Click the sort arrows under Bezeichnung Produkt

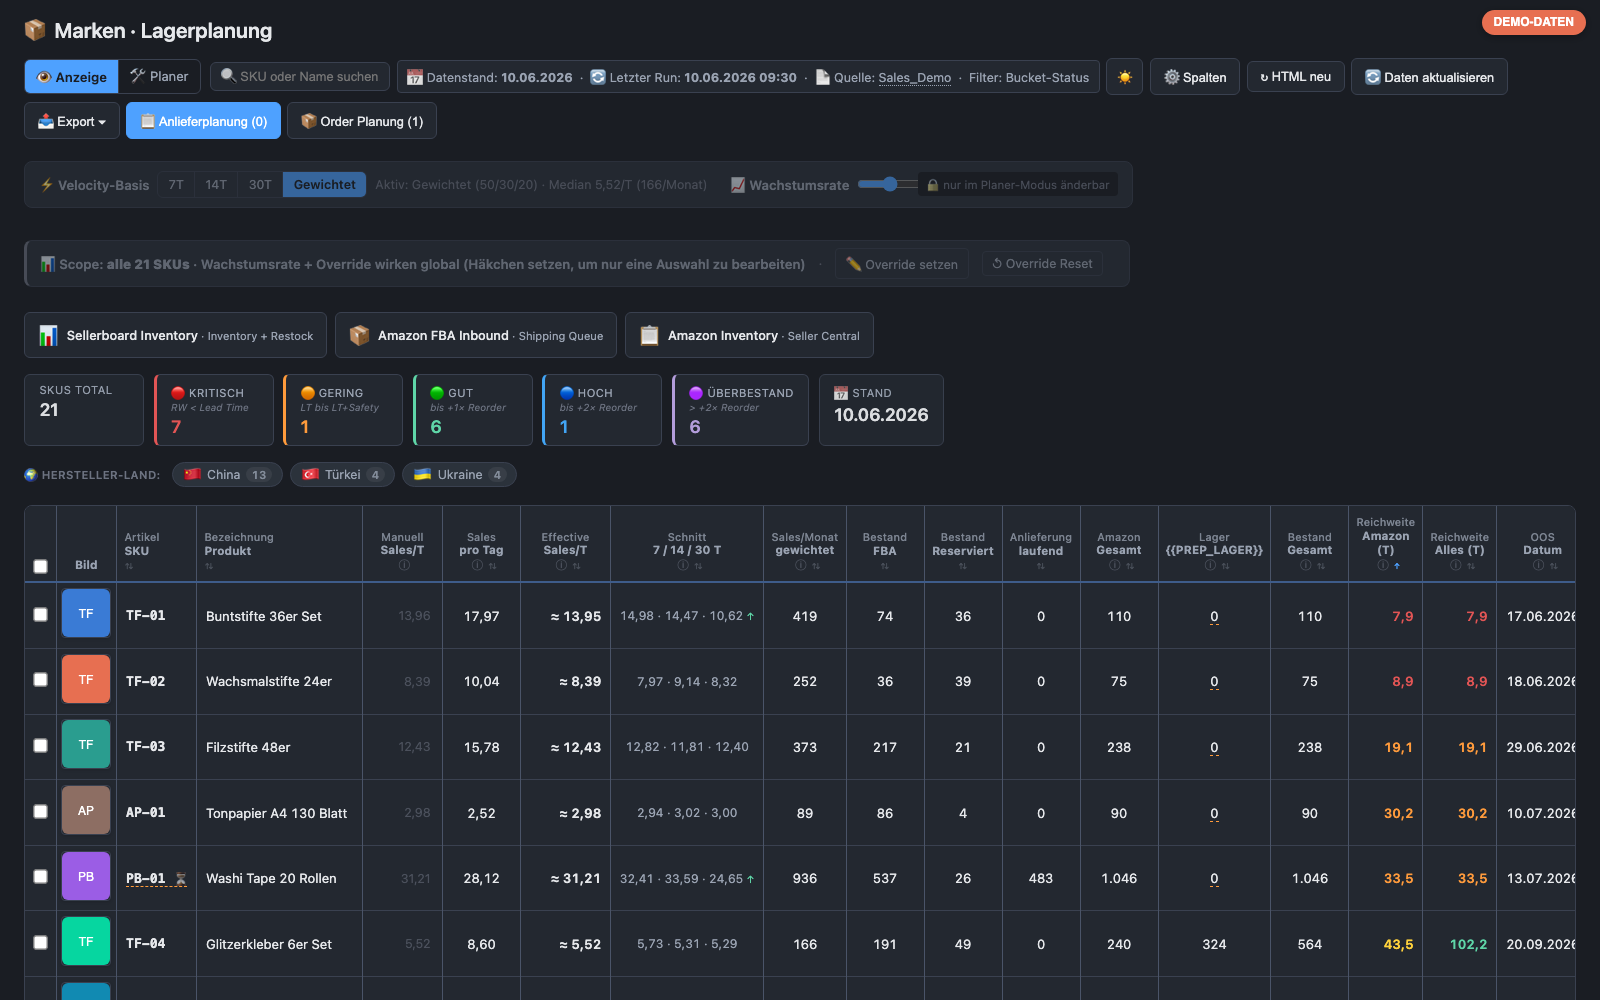pos(209,566)
